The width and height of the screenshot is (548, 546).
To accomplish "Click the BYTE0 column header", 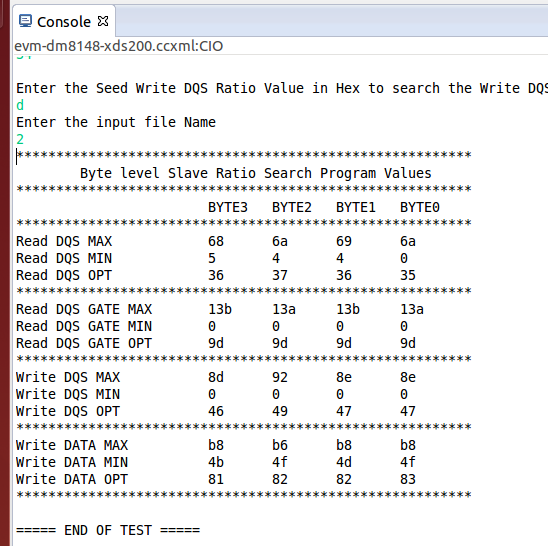I will tap(419, 207).
